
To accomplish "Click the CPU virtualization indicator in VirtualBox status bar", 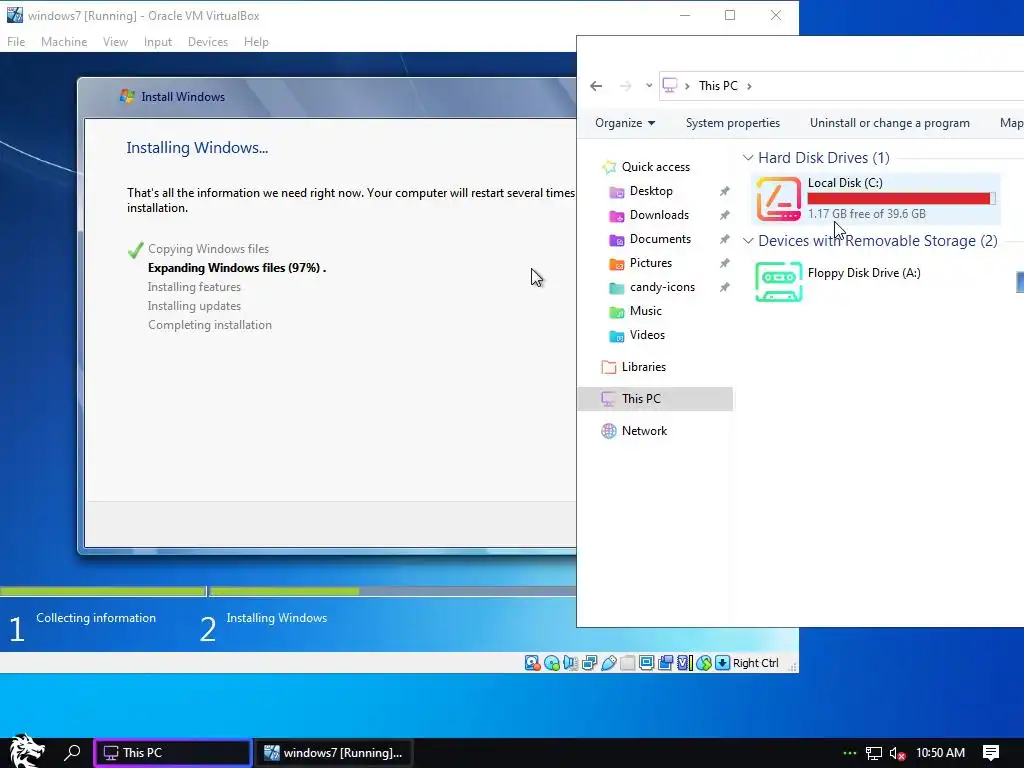I will tap(684, 663).
